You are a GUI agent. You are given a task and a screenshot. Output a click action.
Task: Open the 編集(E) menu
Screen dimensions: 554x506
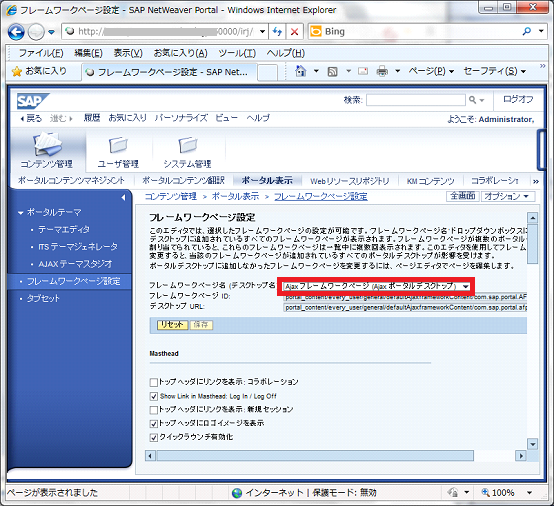coord(88,53)
